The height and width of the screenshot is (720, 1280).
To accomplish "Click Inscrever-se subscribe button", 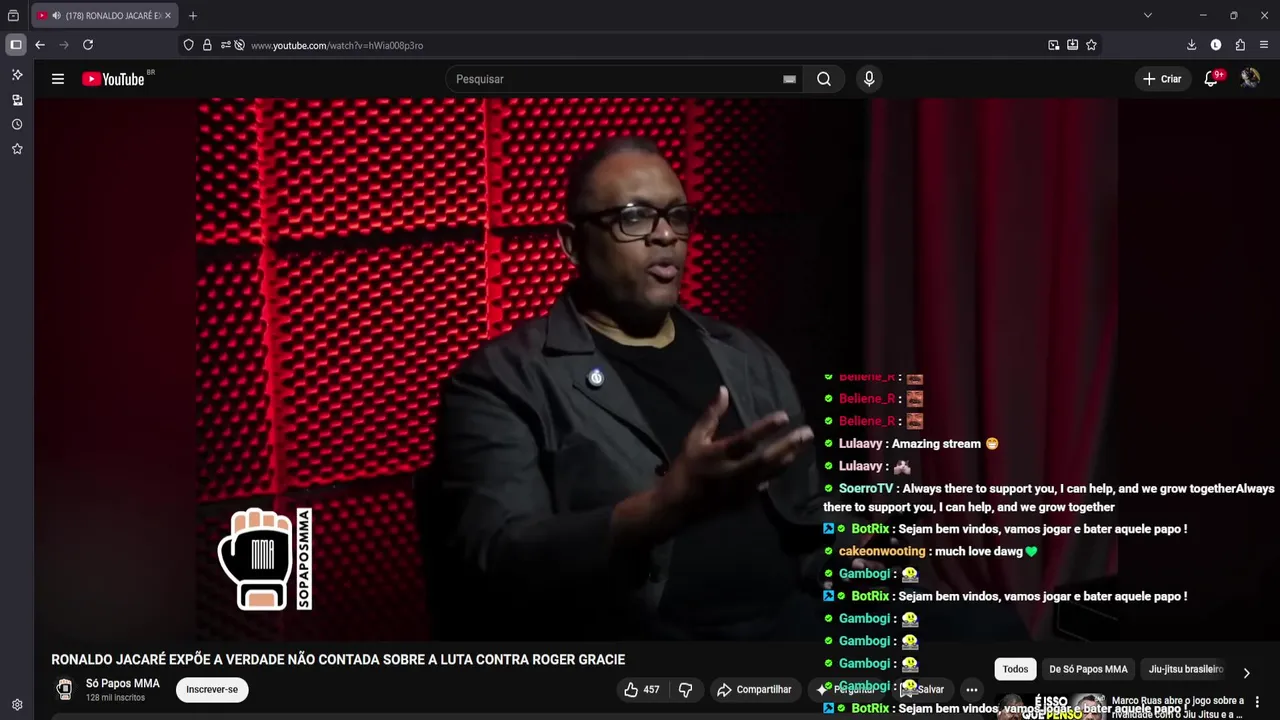I will click(212, 689).
